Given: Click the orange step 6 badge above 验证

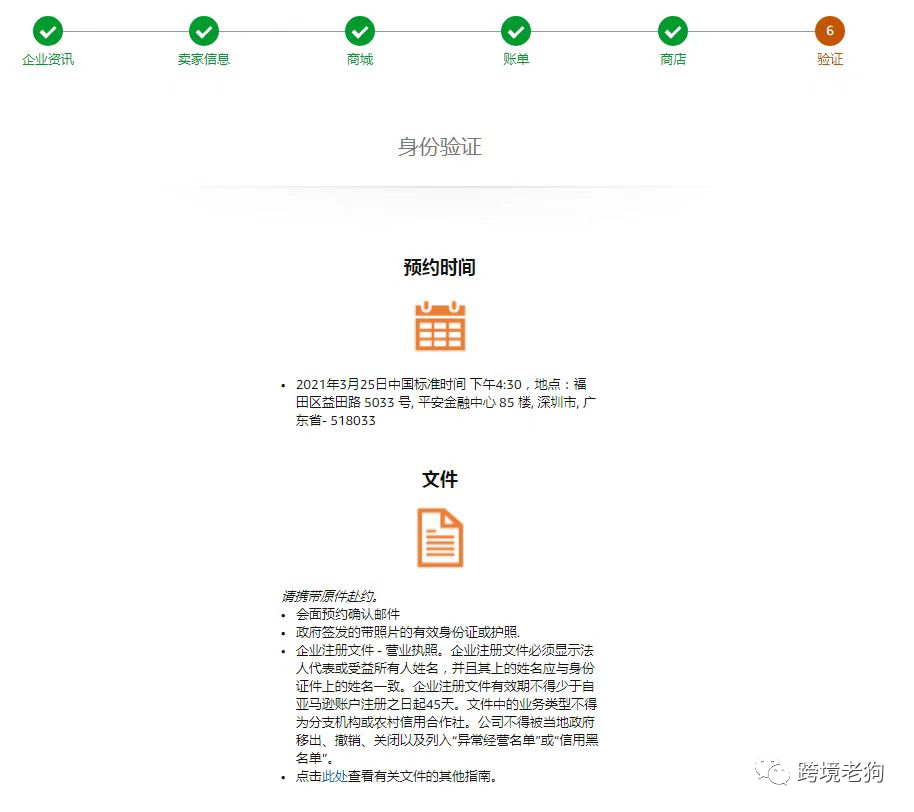Looking at the screenshot, I should tap(829, 31).
